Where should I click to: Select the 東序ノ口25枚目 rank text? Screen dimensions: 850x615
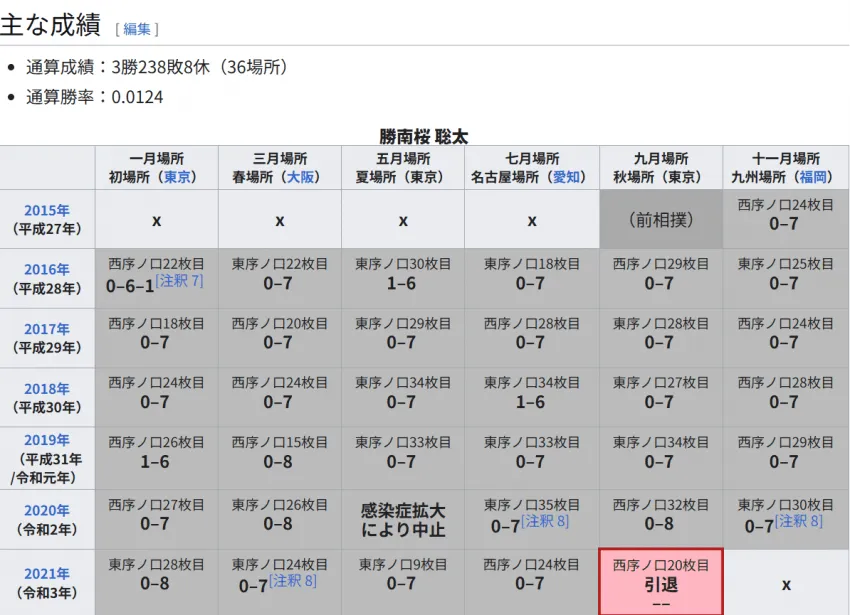(x=785, y=264)
